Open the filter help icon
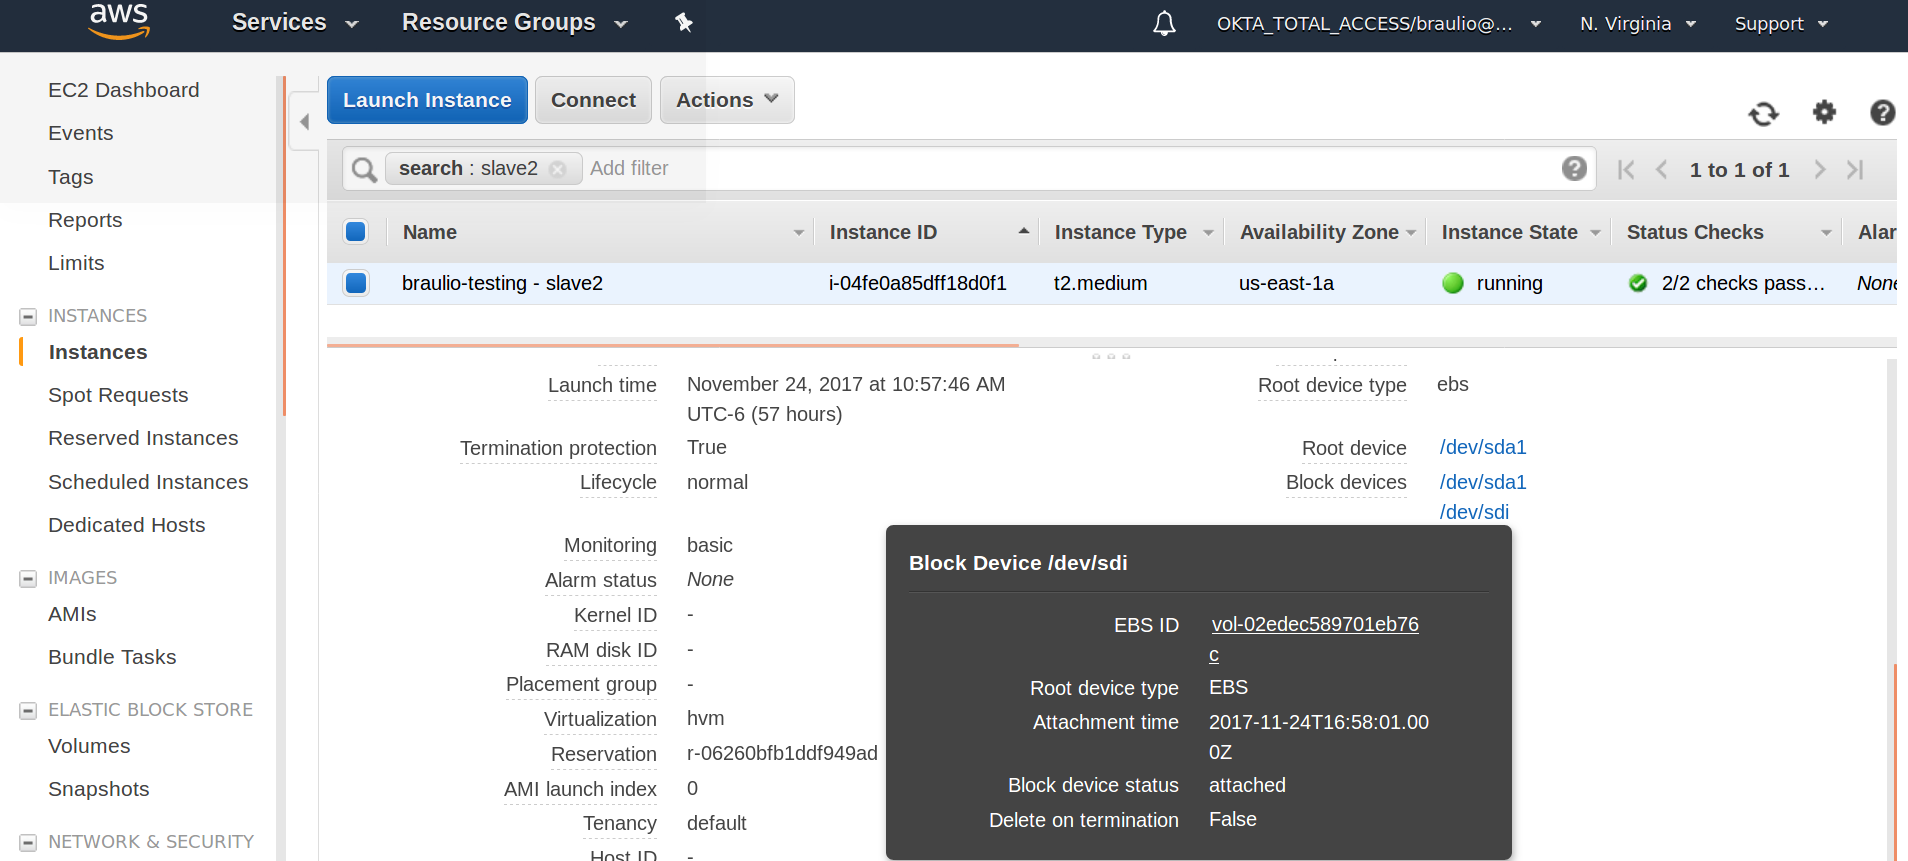 [1574, 168]
